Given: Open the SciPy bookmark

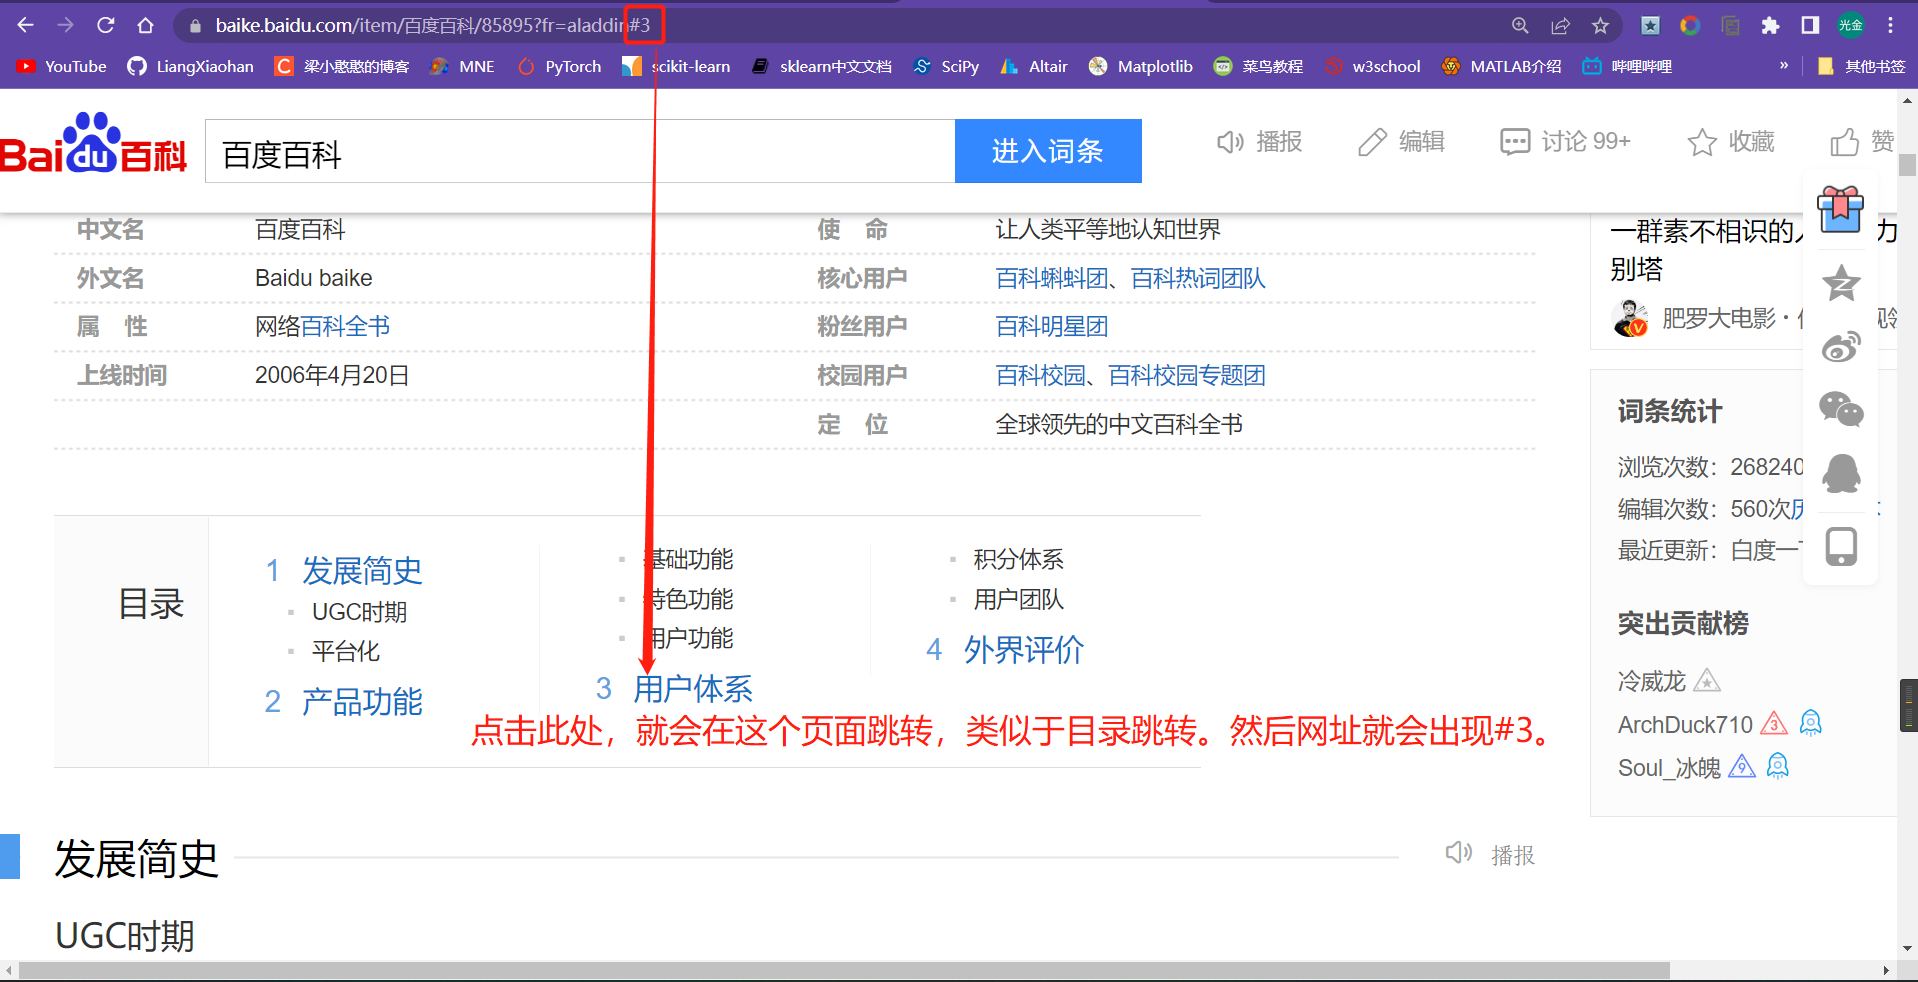Looking at the screenshot, I should pos(946,66).
